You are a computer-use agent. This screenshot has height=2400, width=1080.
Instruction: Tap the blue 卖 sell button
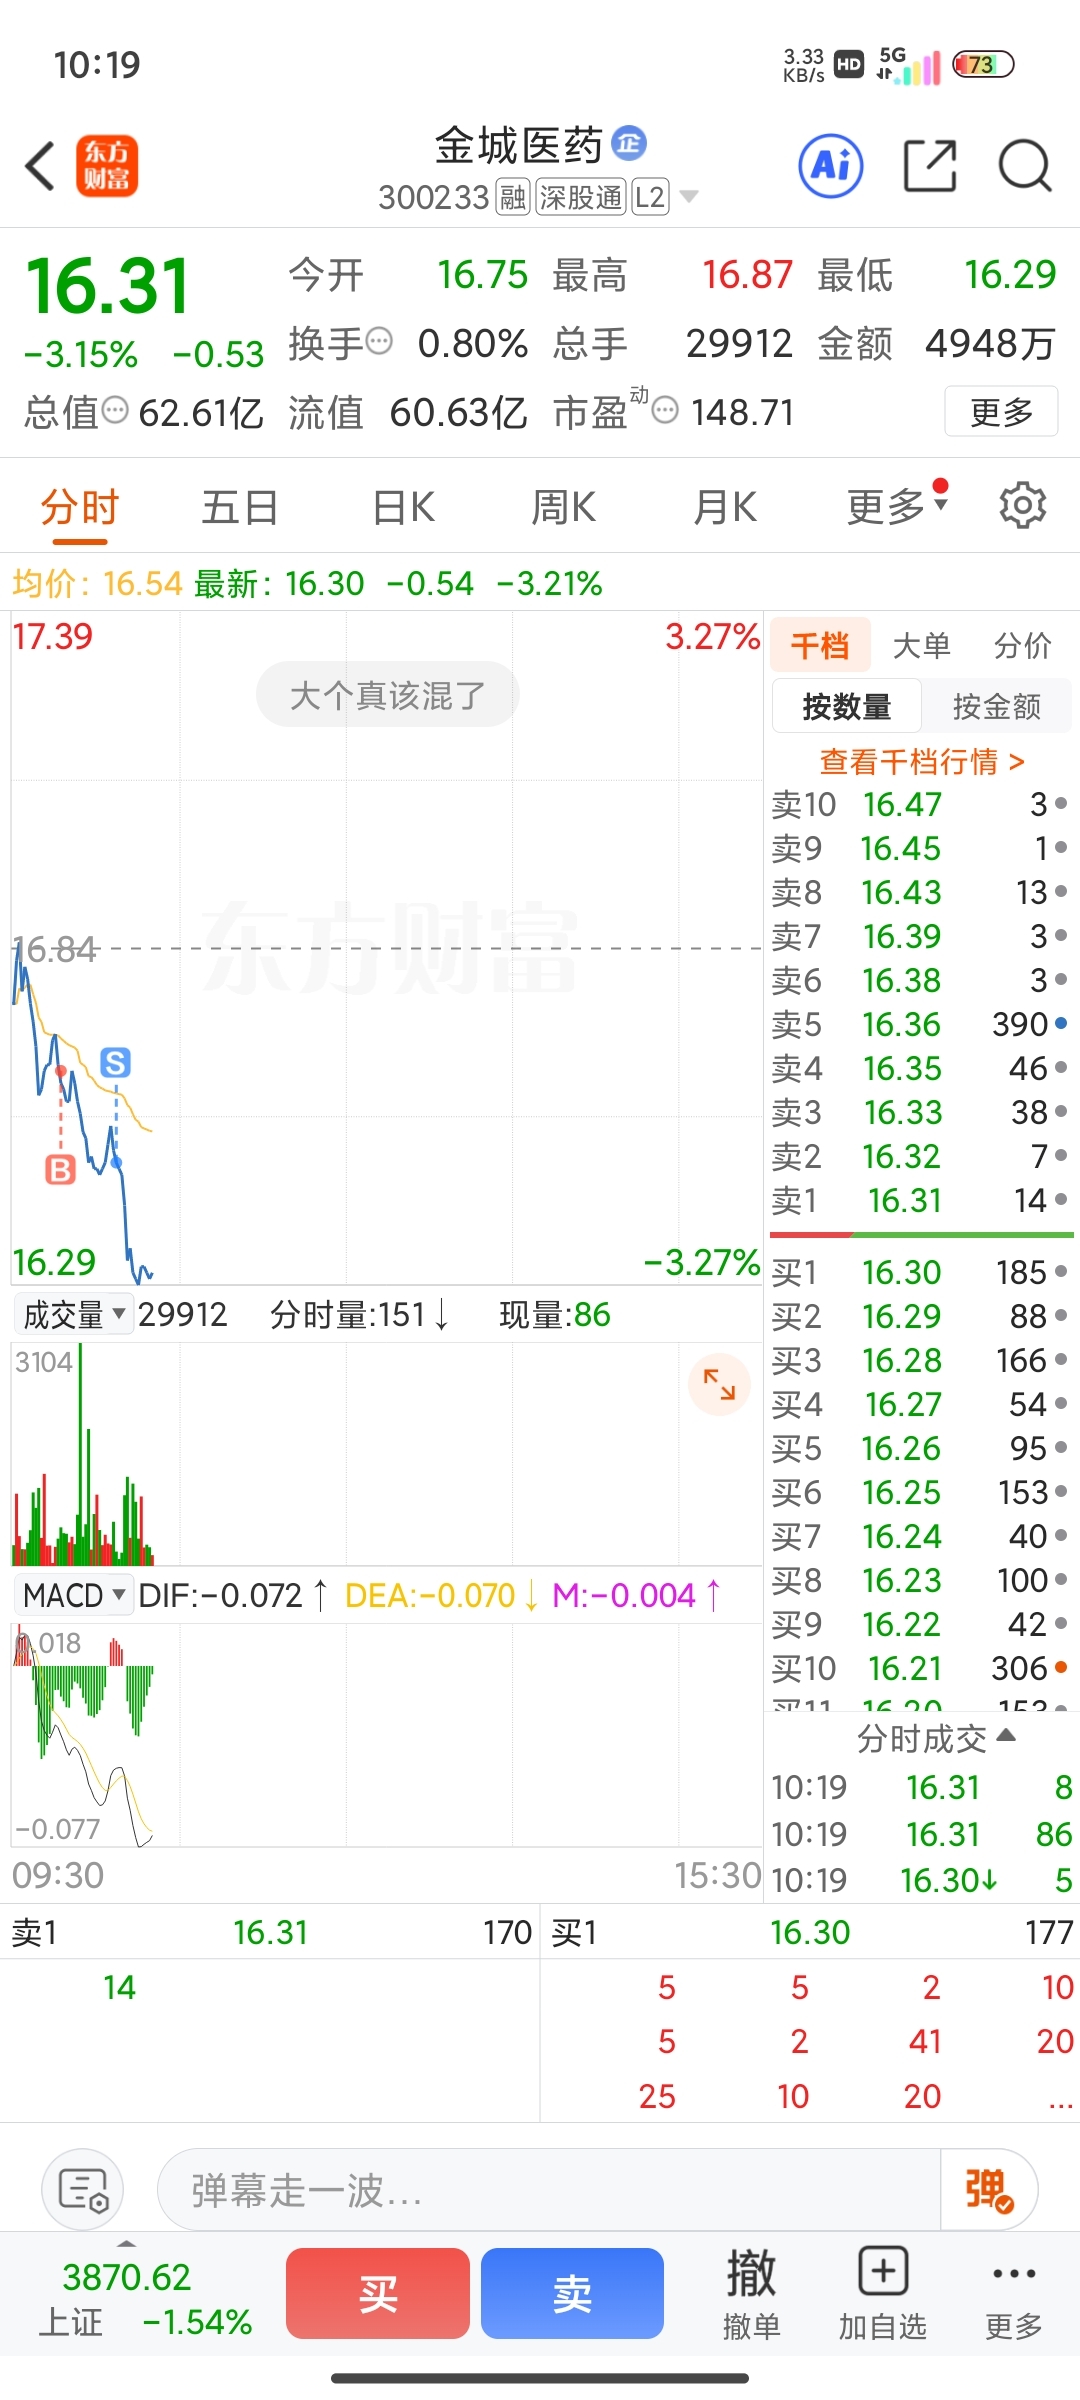pos(572,2293)
